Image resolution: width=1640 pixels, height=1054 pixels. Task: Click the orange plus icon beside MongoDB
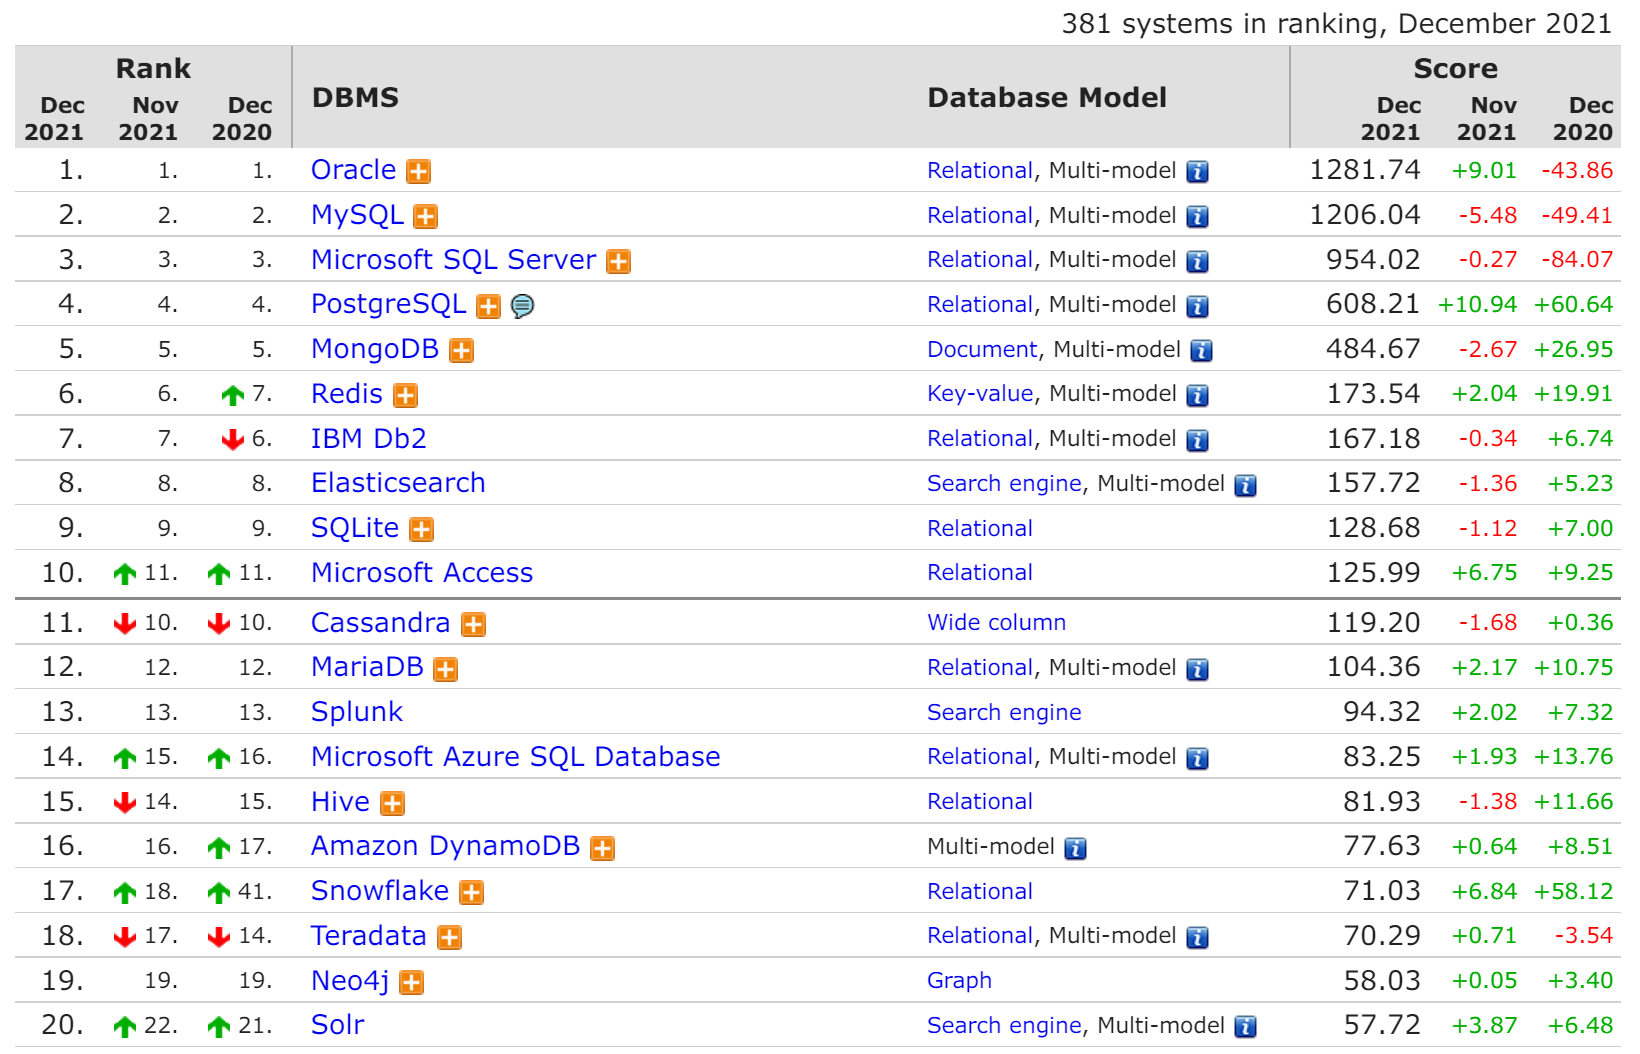pos(461,351)
